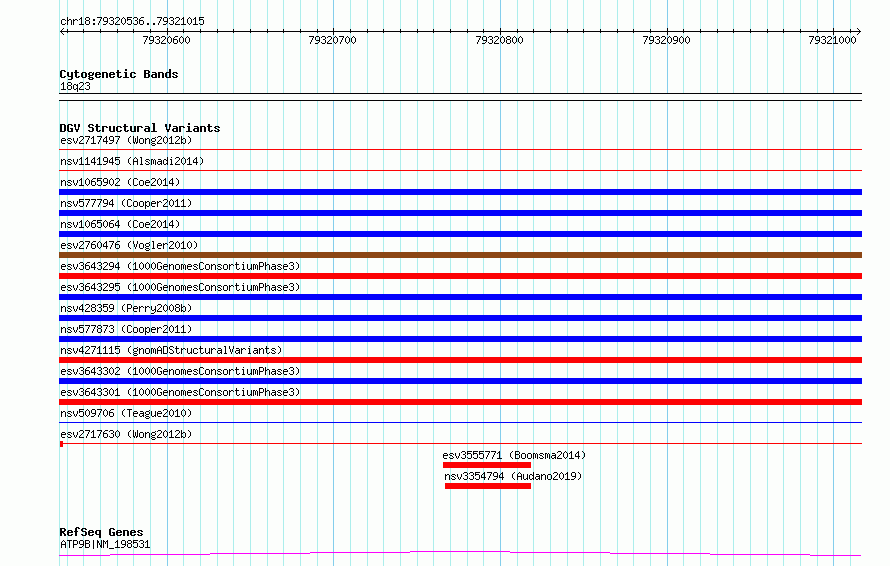This screenshot has height=566, width=890.
Task: Click the thin blue line for nsv509706
Action: point(460,422)
